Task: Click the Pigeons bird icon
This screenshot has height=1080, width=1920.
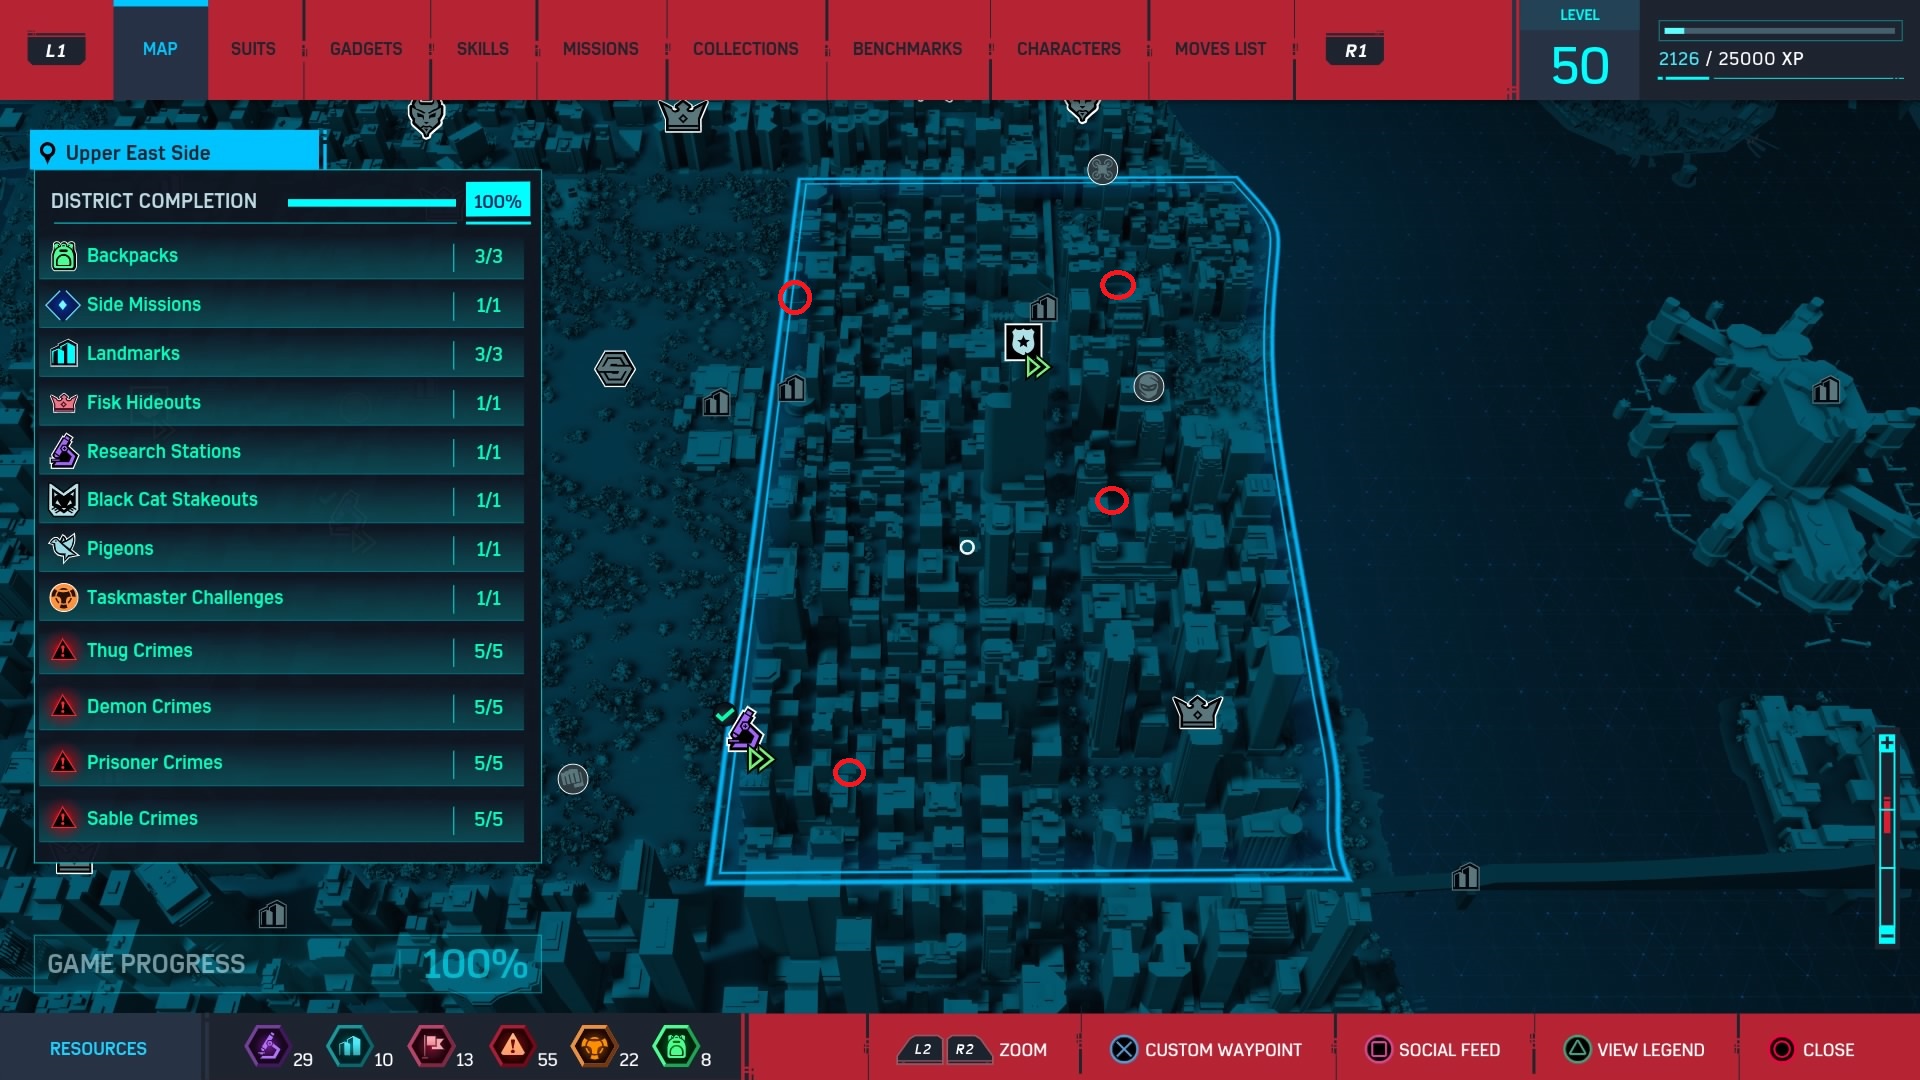Action: point(63,548)
